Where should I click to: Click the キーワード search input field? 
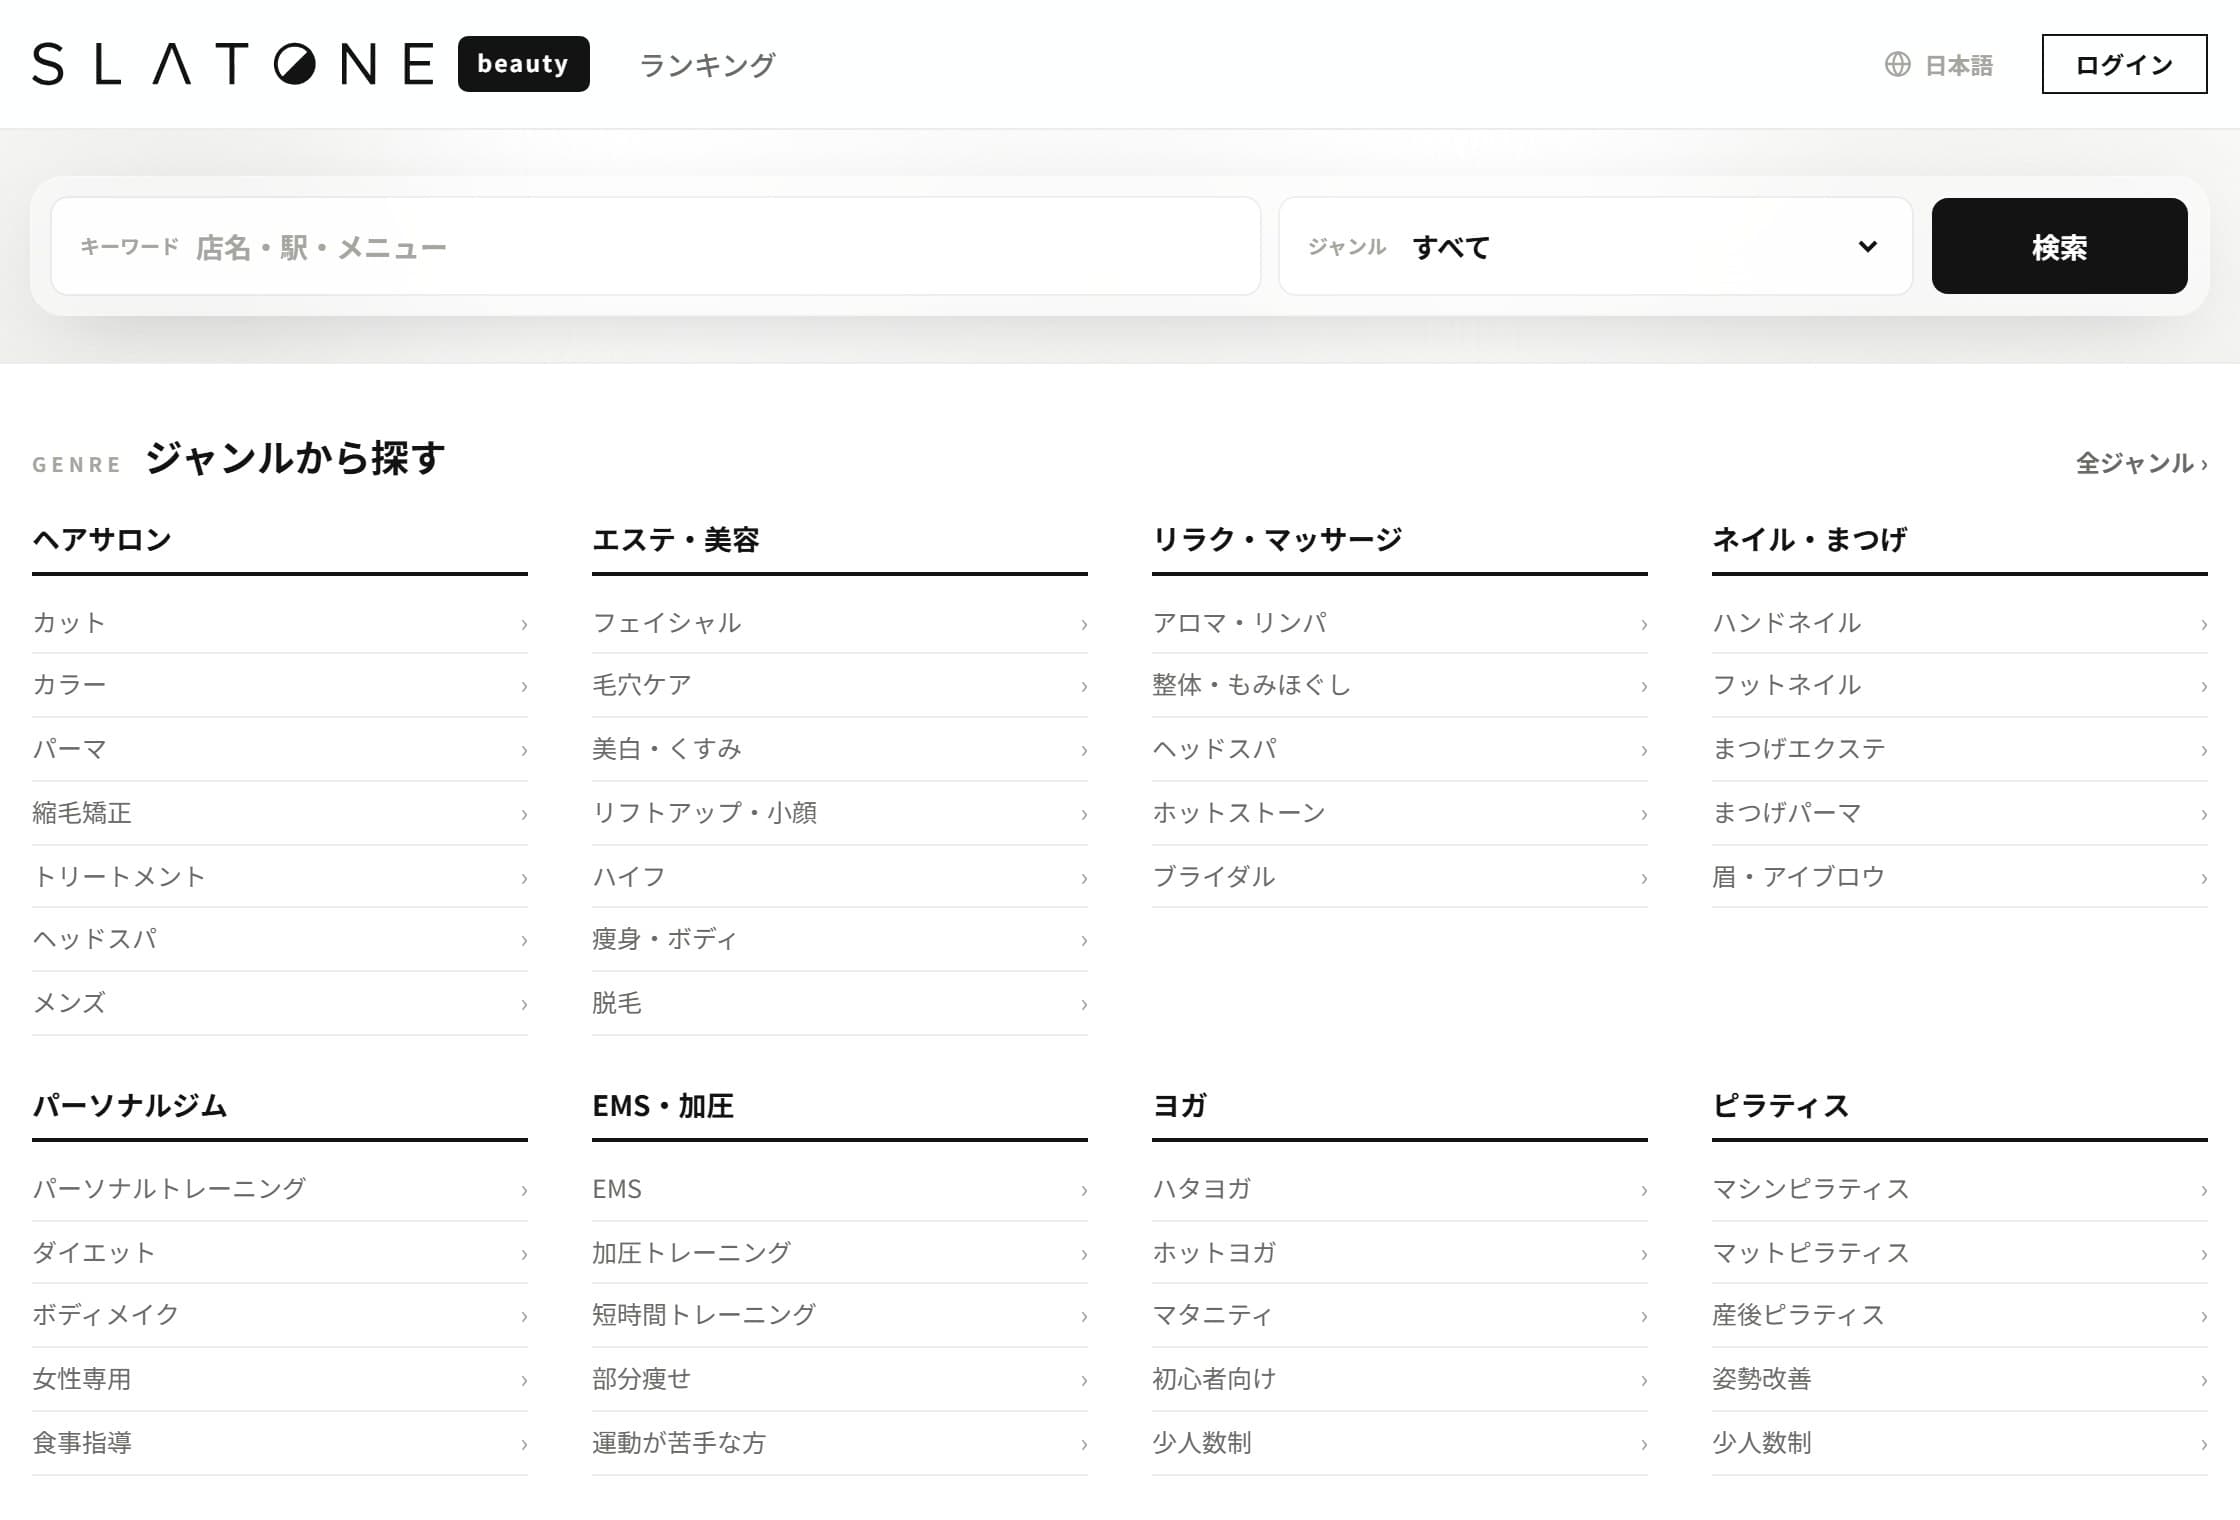[656, 246]
